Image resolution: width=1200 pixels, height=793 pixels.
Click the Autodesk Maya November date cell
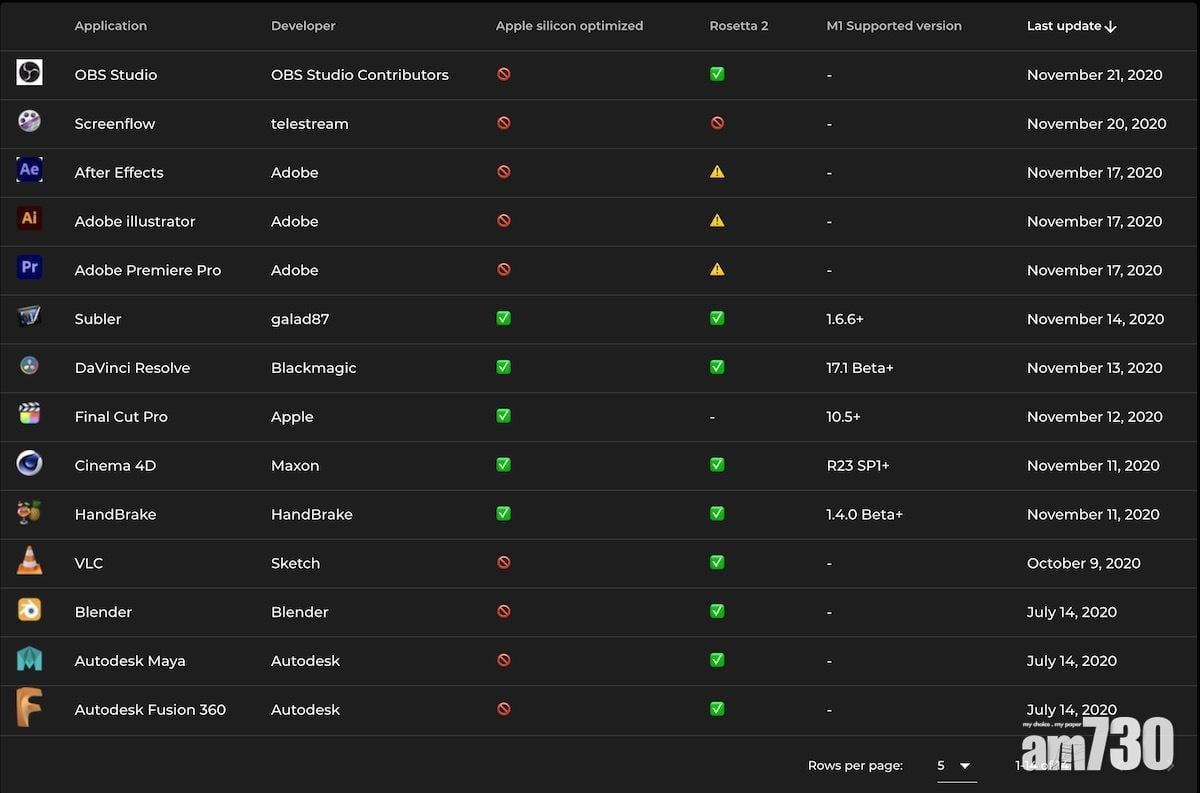pos(1071,661)
